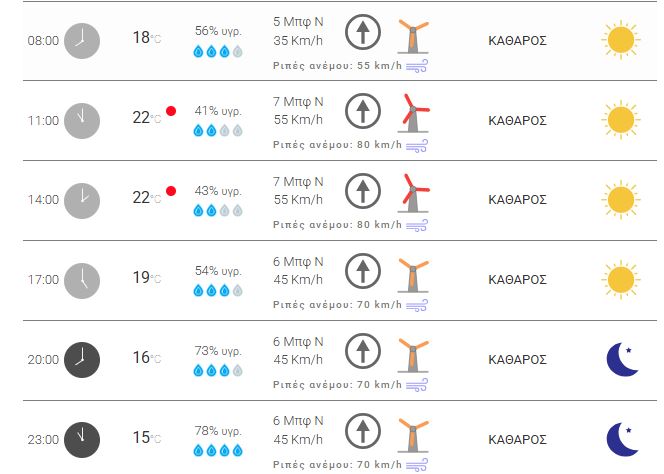The height and width of the screenshot is (474, 664).
Task: Click the moon icon in the 20:00 row
Action: [622, 359]
